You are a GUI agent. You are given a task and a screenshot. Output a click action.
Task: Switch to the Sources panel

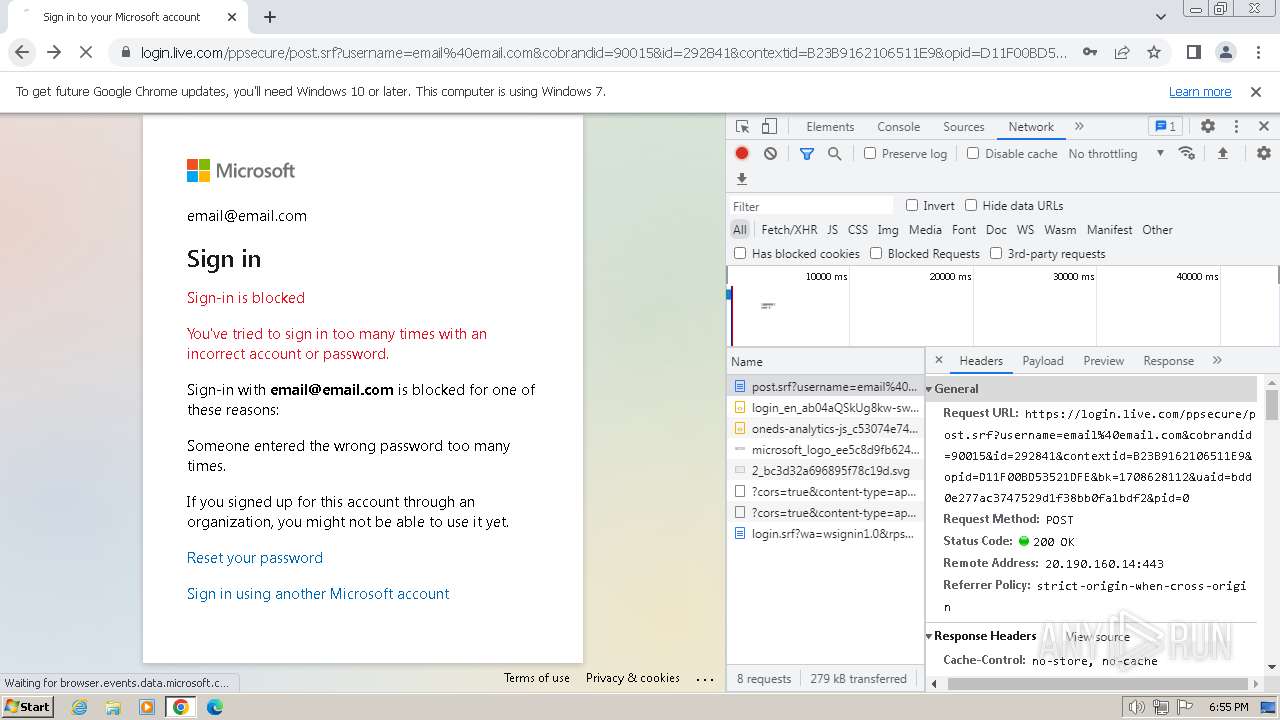[964, 127]
